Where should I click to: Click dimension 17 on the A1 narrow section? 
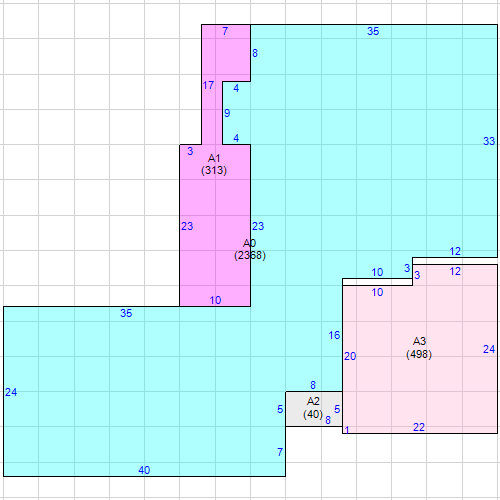(208, 86)
